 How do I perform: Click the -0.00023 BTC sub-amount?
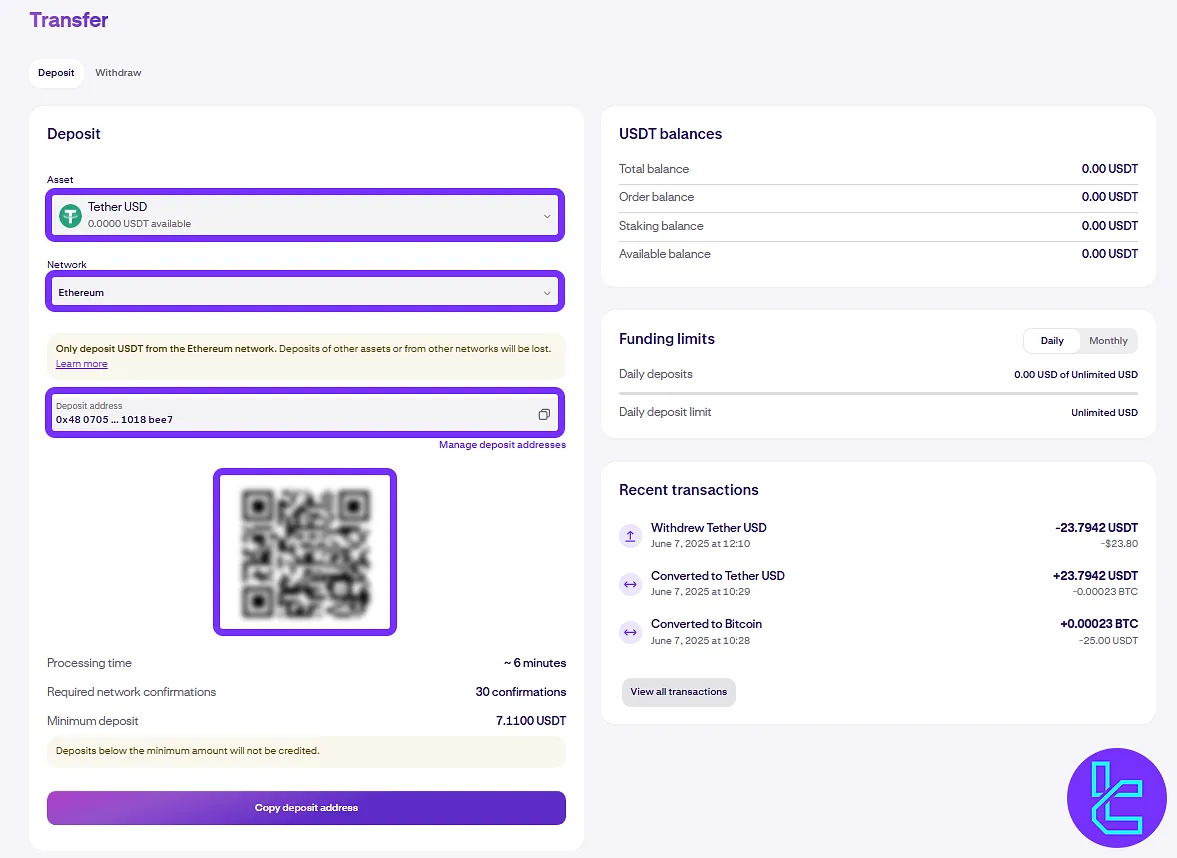point(1105,592)
